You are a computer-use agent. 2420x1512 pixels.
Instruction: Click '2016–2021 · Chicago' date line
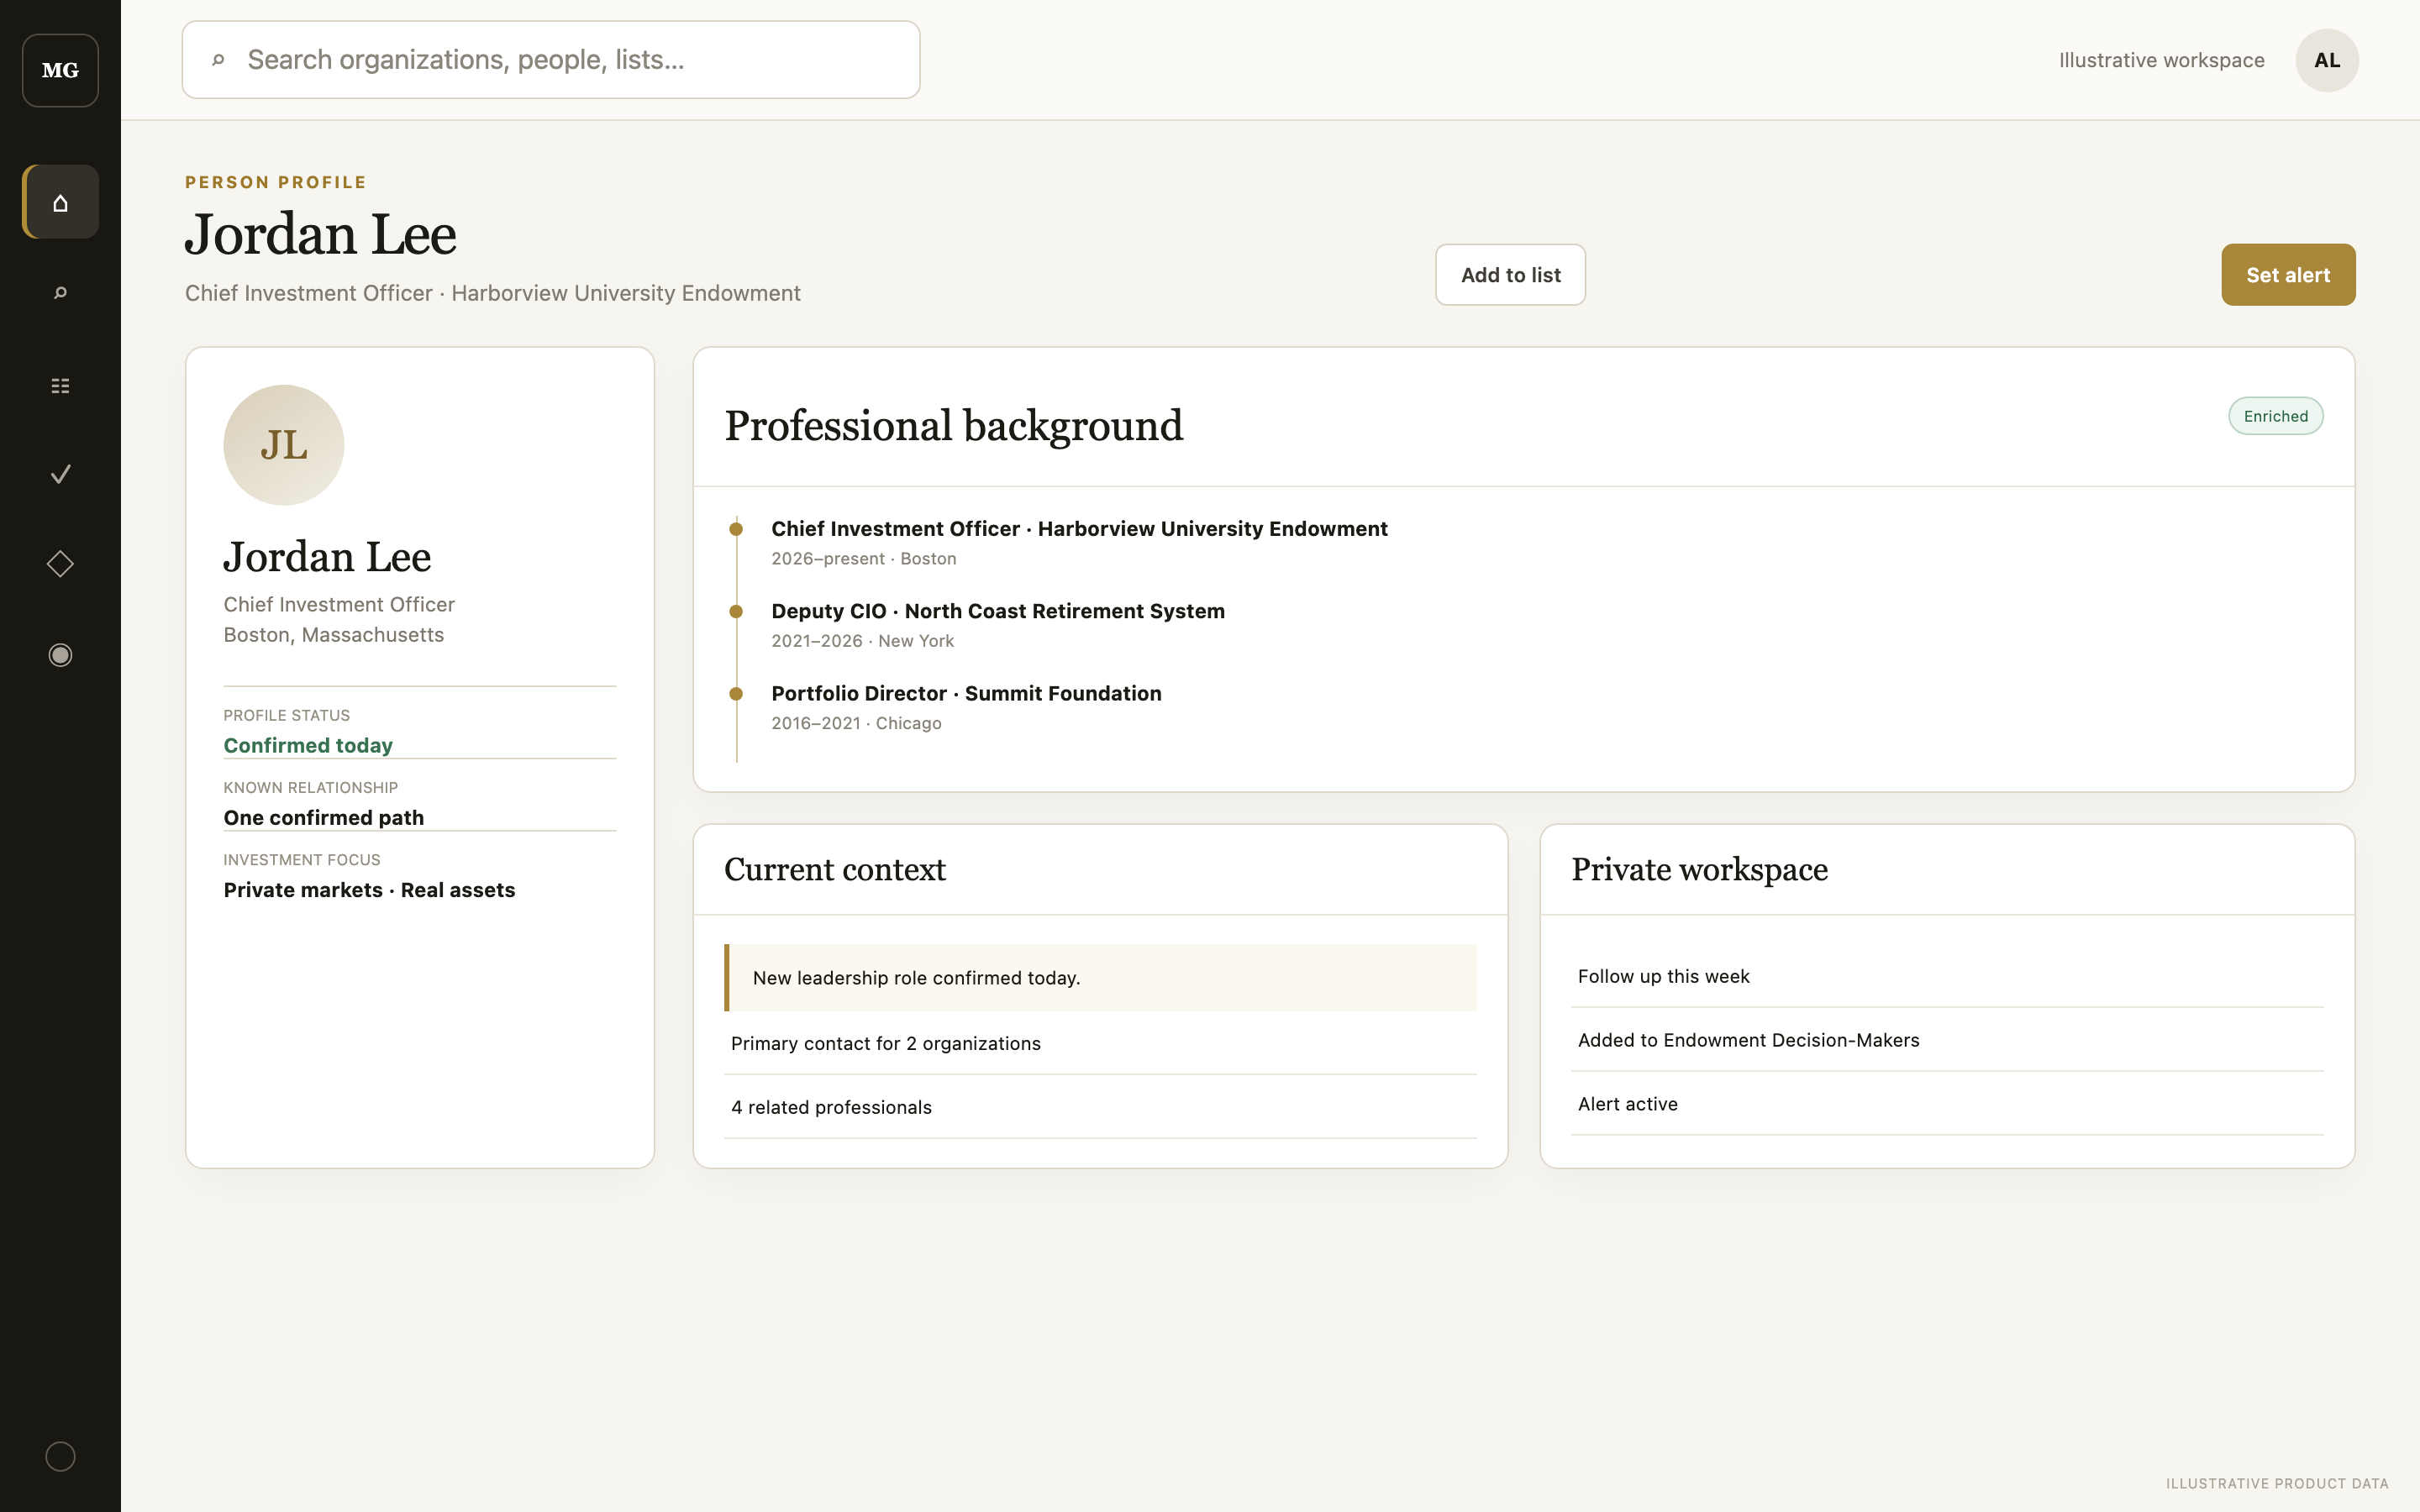(x=856, y=723)
